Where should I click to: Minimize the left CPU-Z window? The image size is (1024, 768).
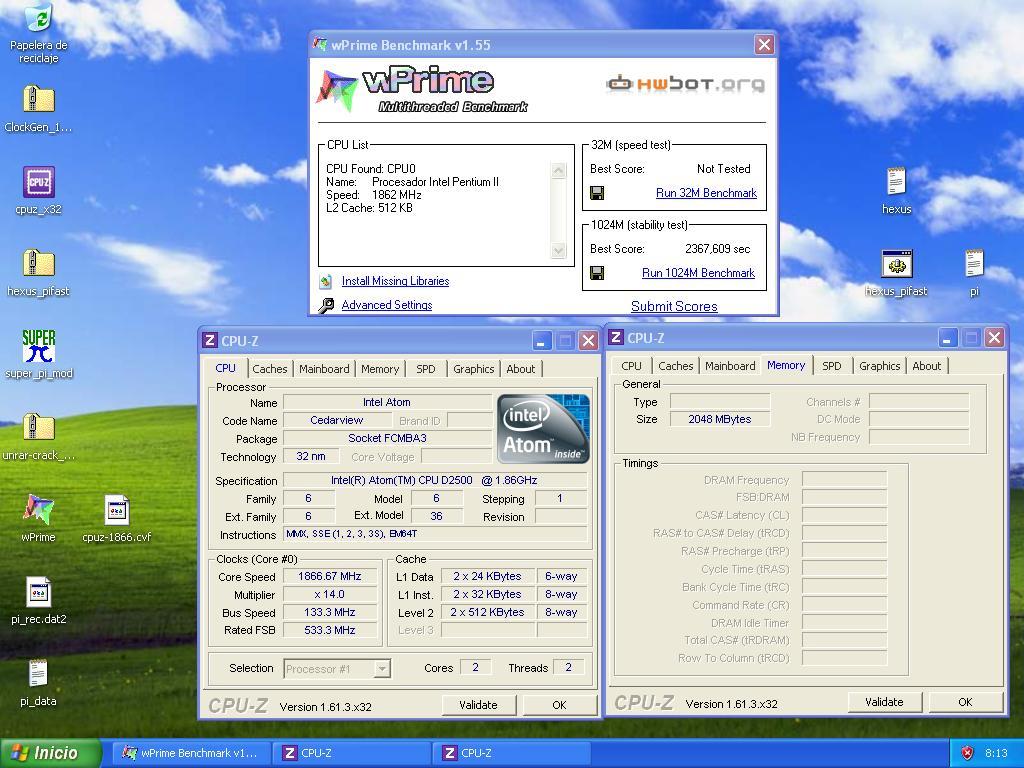[541, 340]
